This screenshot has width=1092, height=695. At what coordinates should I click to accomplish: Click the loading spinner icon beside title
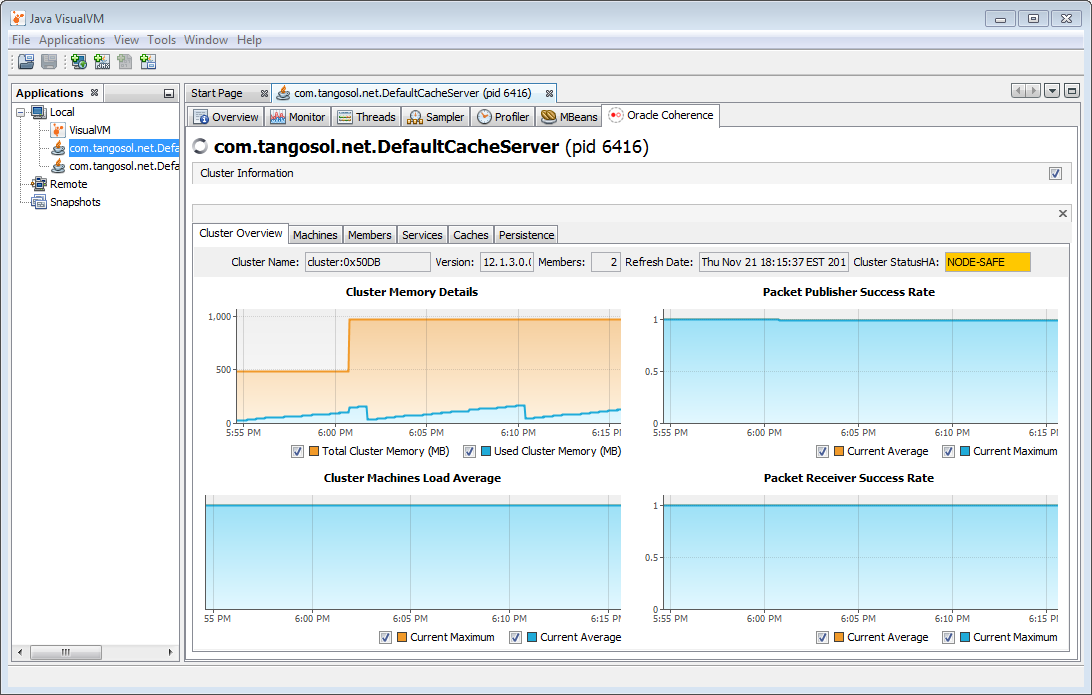[x=200, y=146]
